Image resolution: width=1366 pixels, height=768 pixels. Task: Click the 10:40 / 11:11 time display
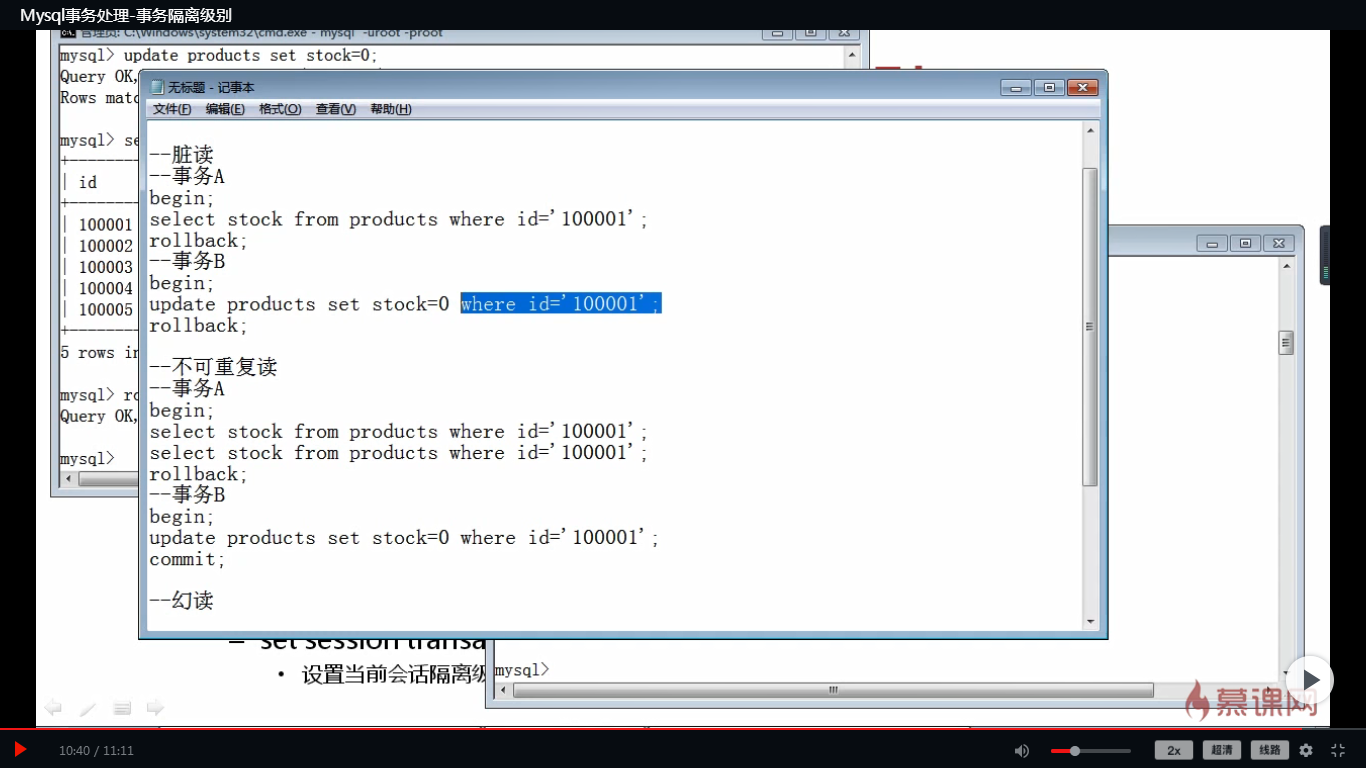96,751
